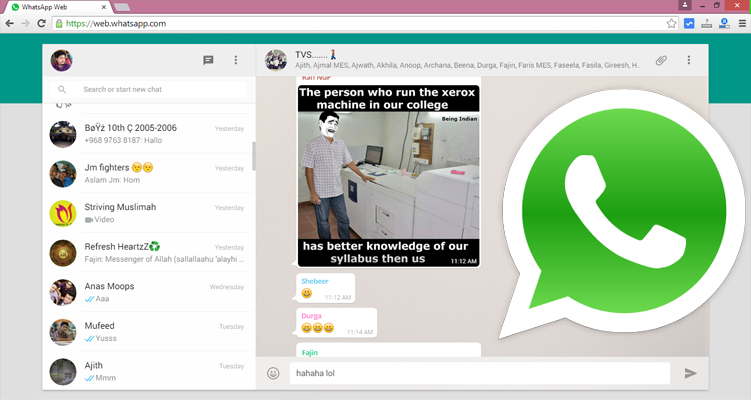This screenshot has height=400, width=751.
Task: Attach a file with paperclip icon
Action: (661, 60)
